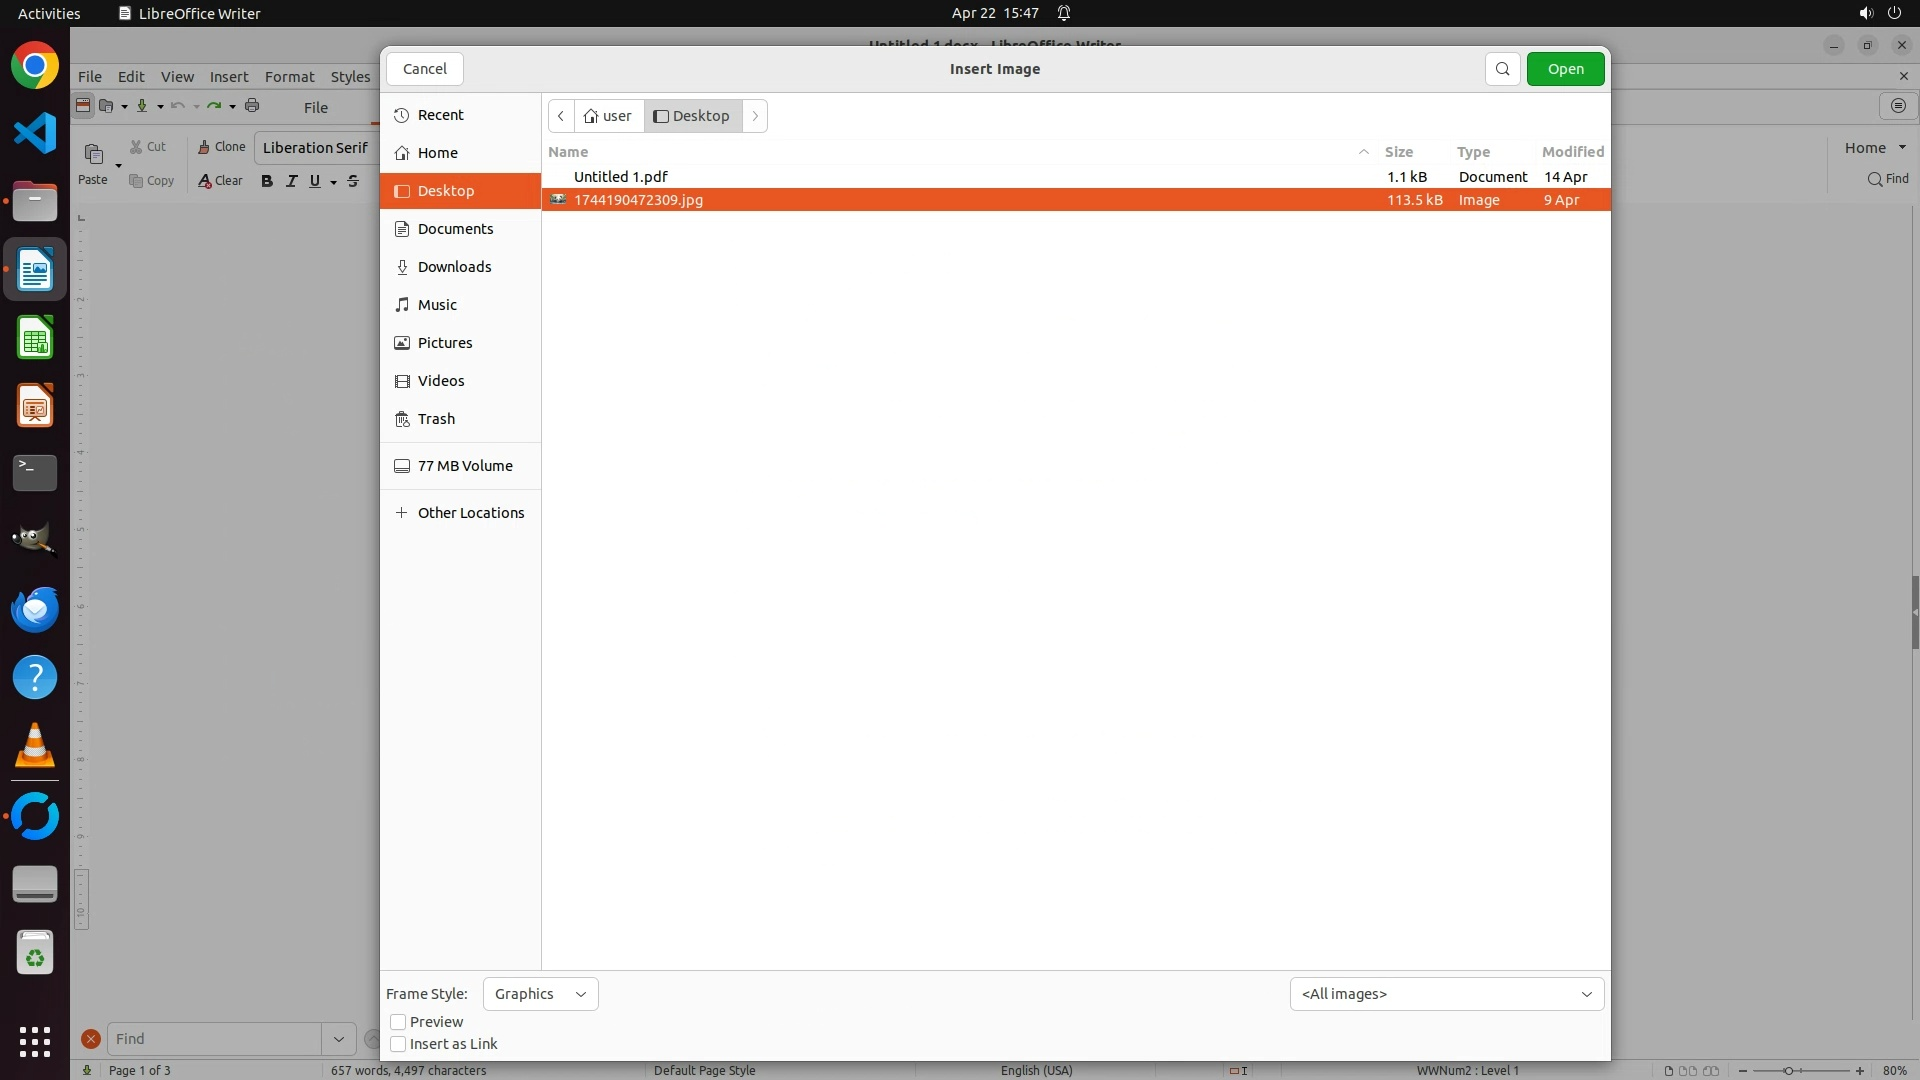This screenshot has width=1920, height=1080.
Task: Click the search icon in the dialog header
Action: click(x=1502, y=69)
